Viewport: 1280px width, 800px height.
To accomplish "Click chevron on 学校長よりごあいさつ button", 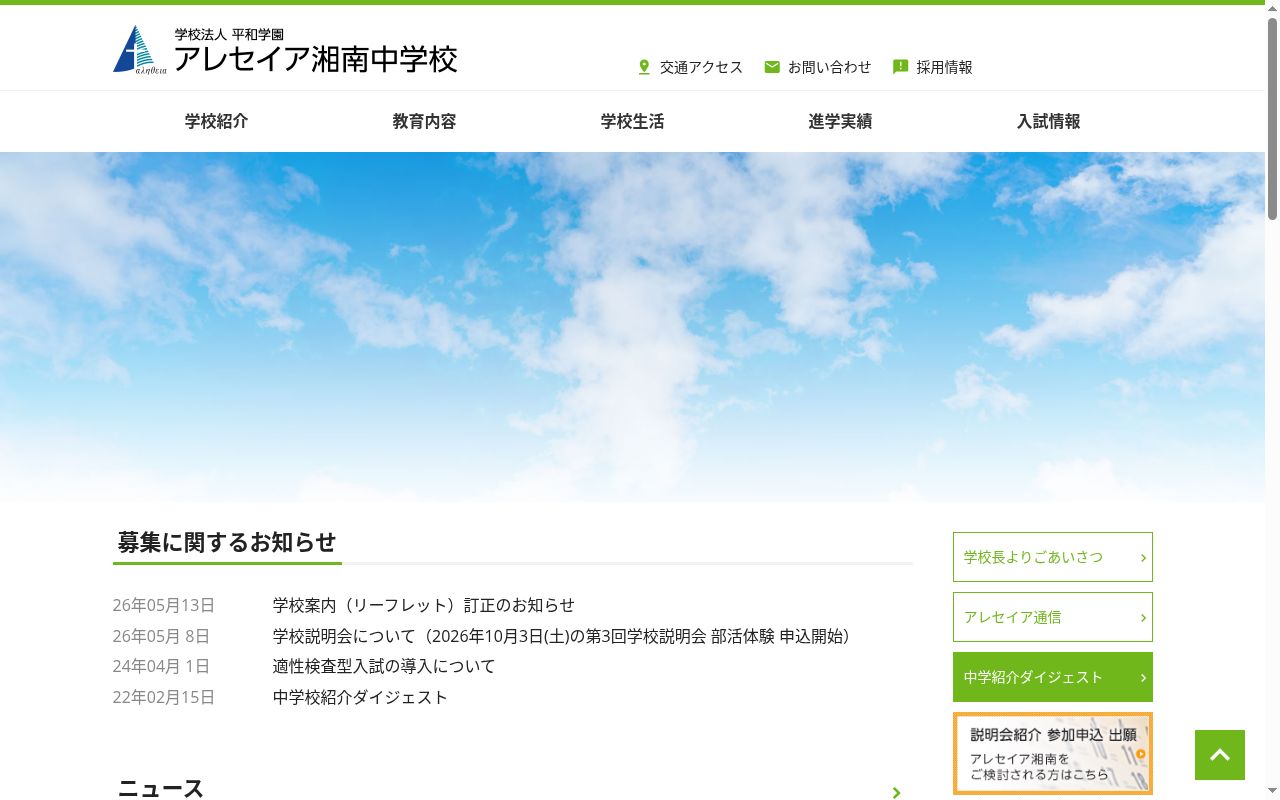I will click(x=1143, y=557).
